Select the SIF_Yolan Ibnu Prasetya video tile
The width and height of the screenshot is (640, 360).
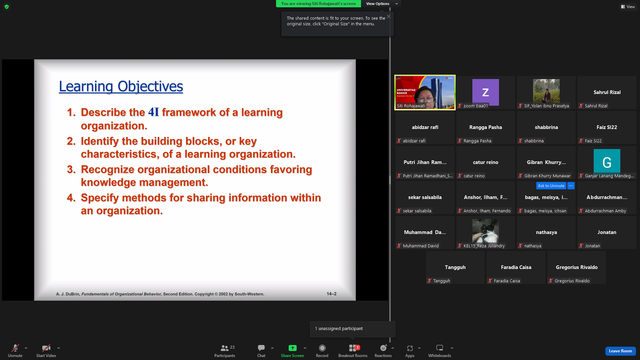546,93
